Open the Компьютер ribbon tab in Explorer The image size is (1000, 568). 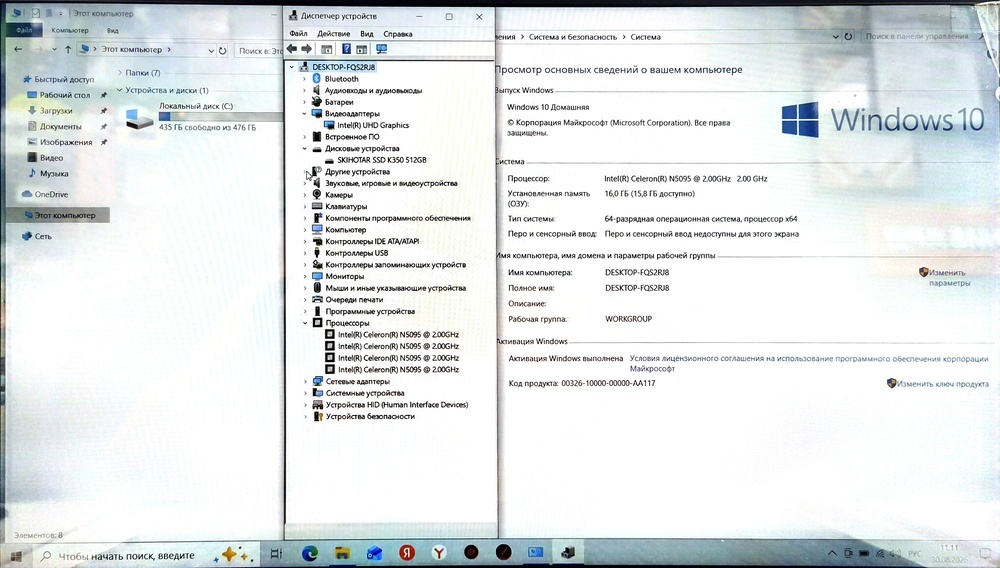(x=70, y=30)
